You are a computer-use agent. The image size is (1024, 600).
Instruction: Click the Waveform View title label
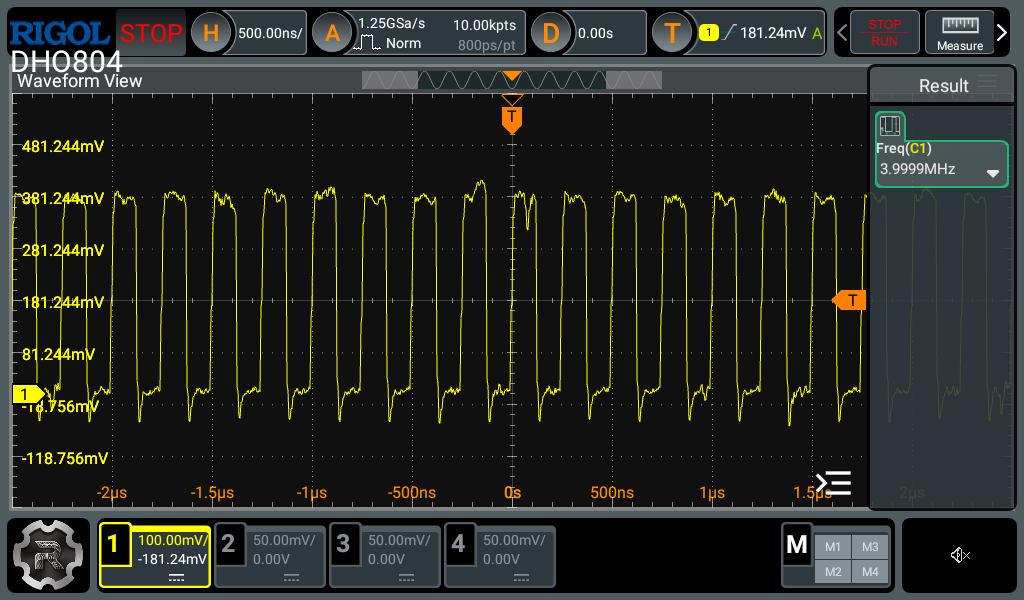(x=79, y=81)
